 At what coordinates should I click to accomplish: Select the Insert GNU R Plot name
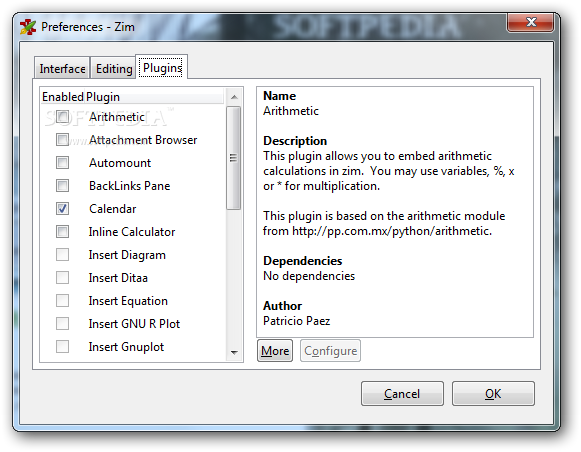pyautogui.click(x=134, y=324)
